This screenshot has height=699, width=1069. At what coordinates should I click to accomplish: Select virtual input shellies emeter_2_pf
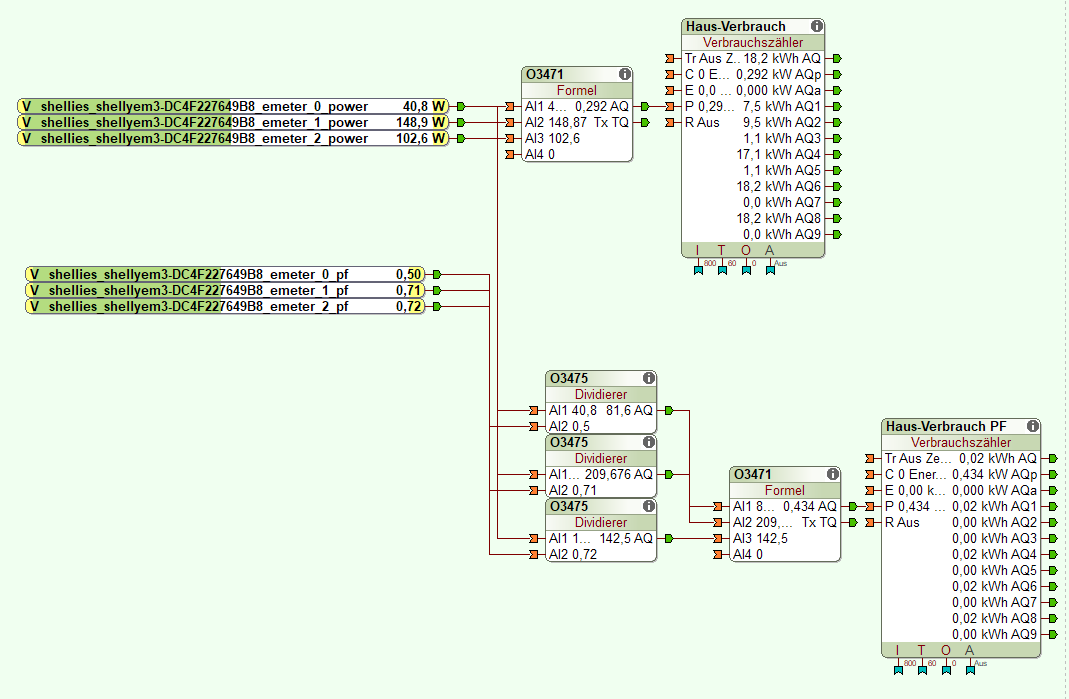pos(225,306)
